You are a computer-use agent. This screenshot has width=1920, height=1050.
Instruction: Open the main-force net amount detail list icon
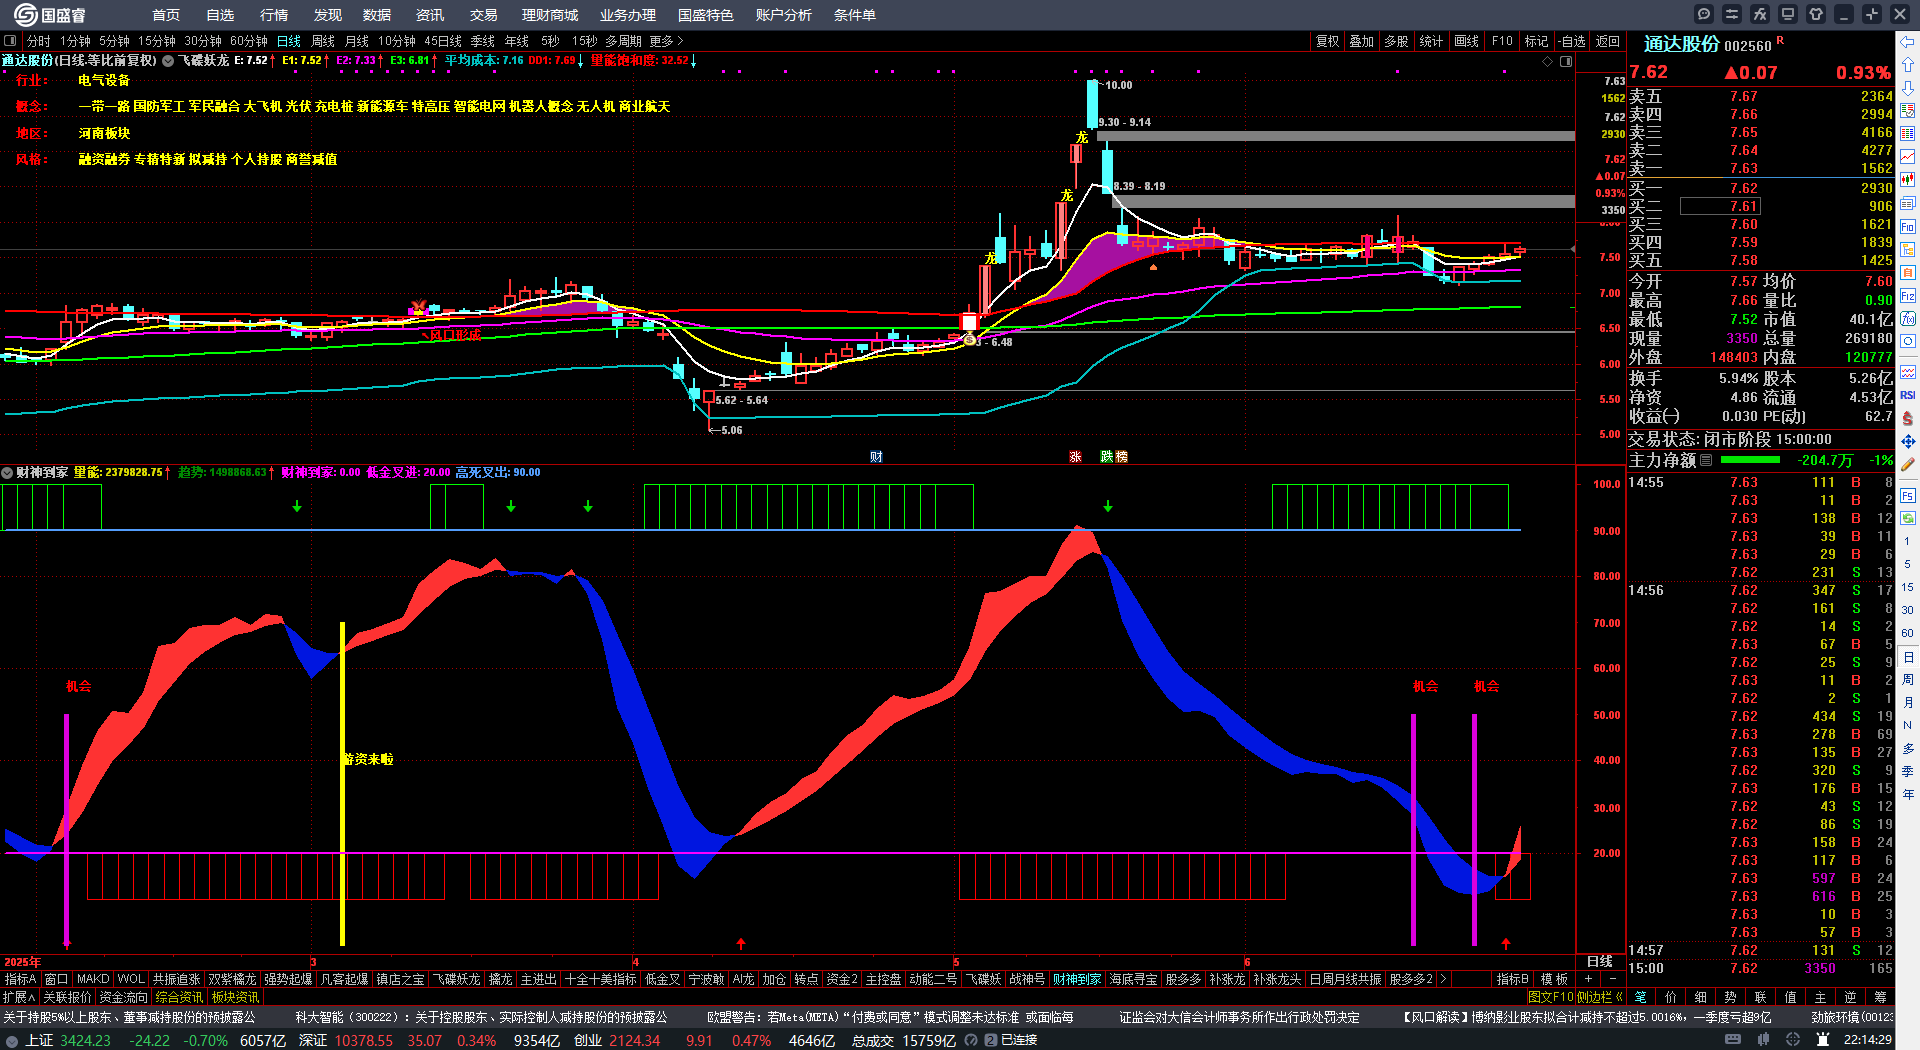1706,460
